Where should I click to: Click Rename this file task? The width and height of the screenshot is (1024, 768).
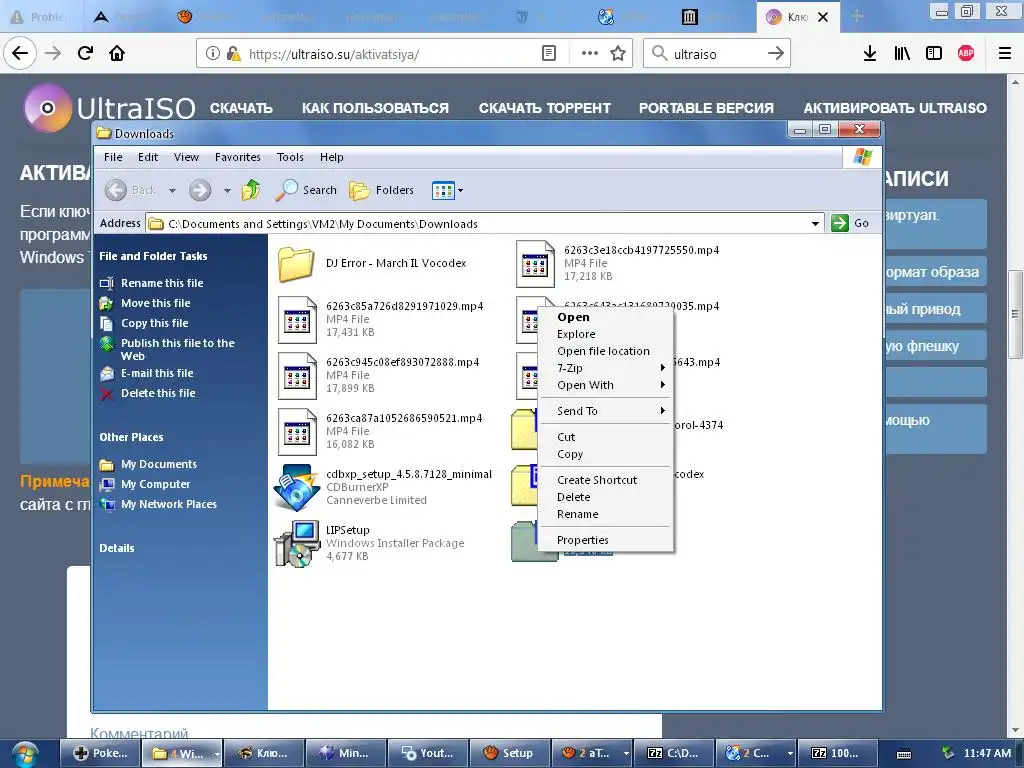pyautogui.click(x=162, y=283)
